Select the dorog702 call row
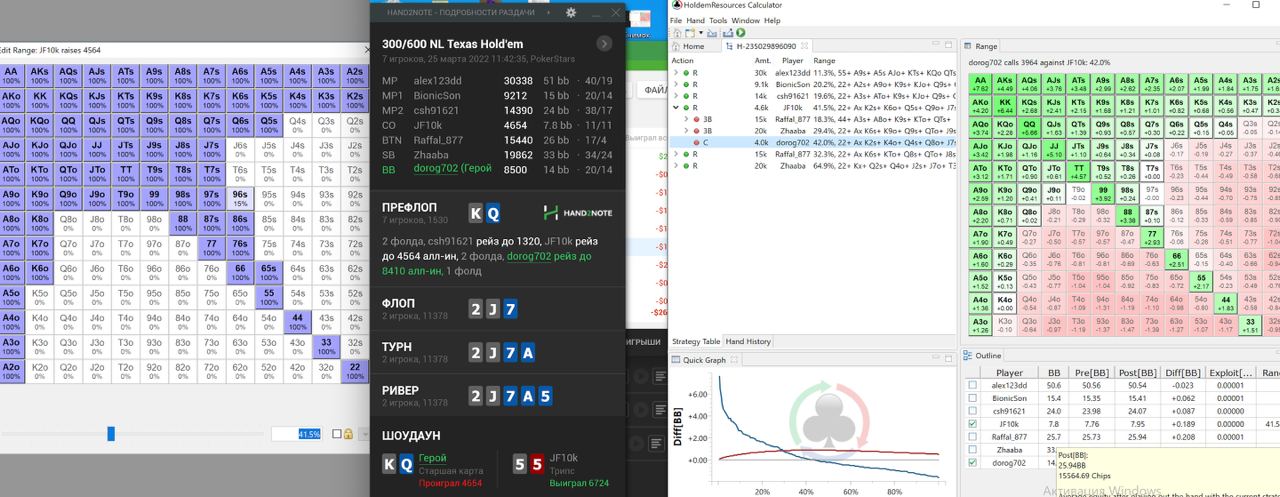Screen dimensions: 1280x497 pyautogui.click(x=810, y=142)
